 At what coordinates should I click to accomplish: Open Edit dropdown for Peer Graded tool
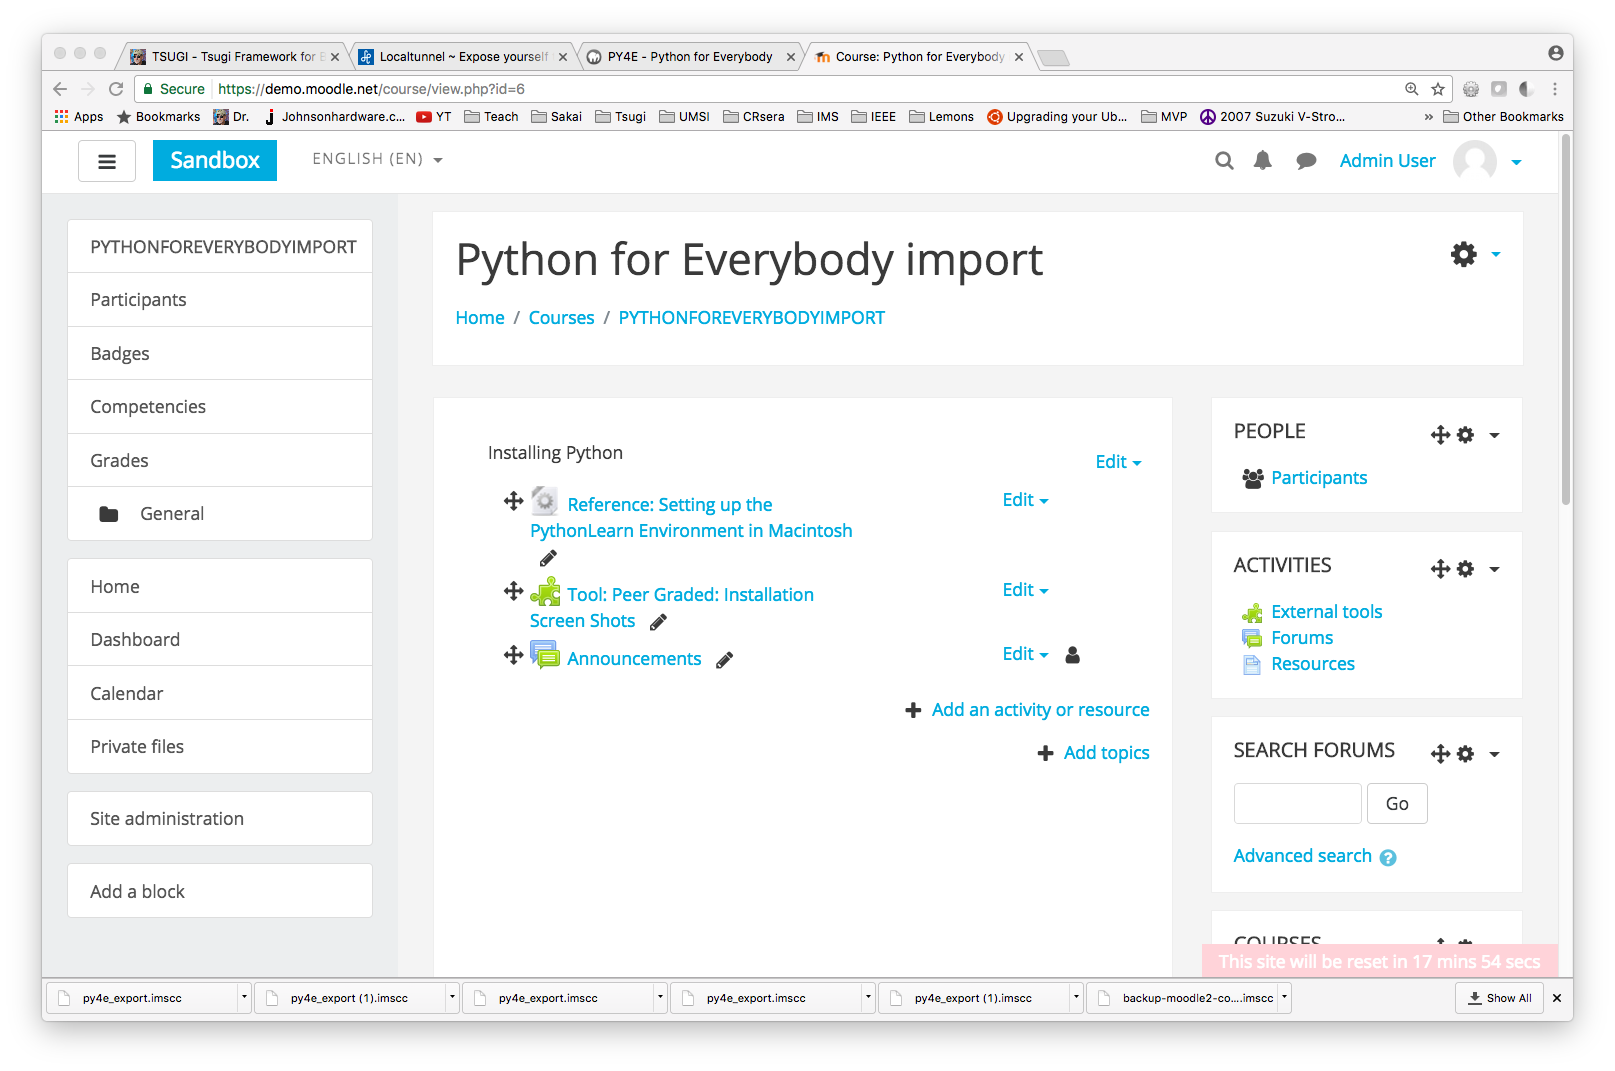(x=1025, y=590)
